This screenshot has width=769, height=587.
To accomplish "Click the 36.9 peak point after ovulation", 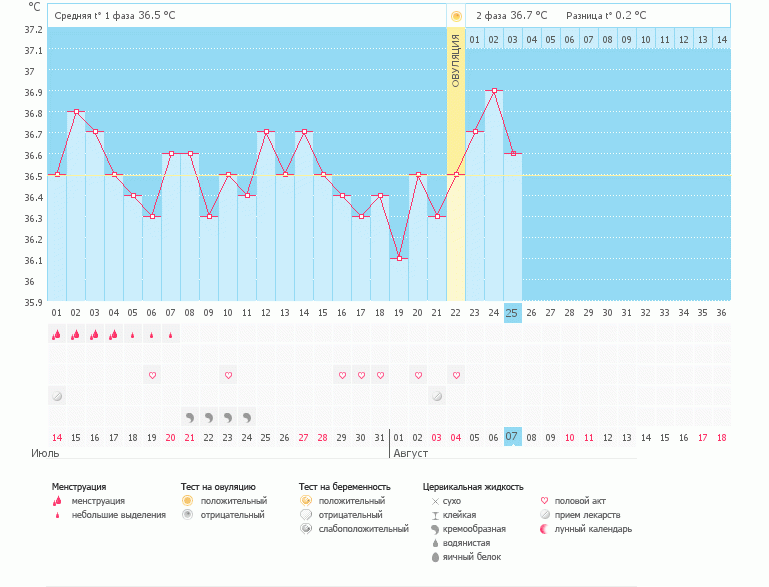I will pos(494,91).
